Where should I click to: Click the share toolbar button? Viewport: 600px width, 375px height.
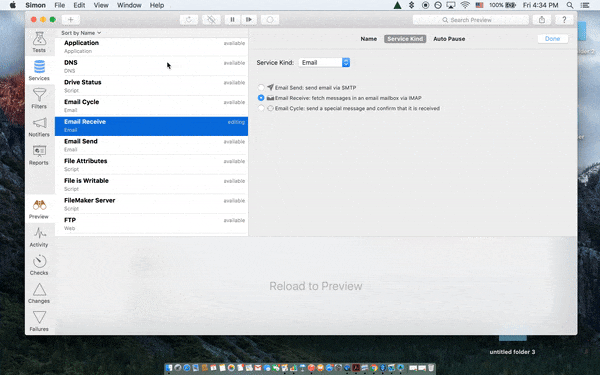coord(542,20)
